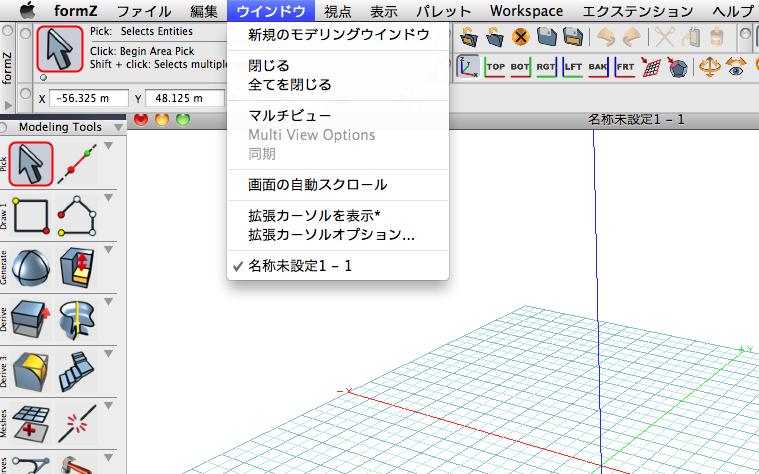Select the Stair tool
759x474 pixels.
[x=77, y=372]
